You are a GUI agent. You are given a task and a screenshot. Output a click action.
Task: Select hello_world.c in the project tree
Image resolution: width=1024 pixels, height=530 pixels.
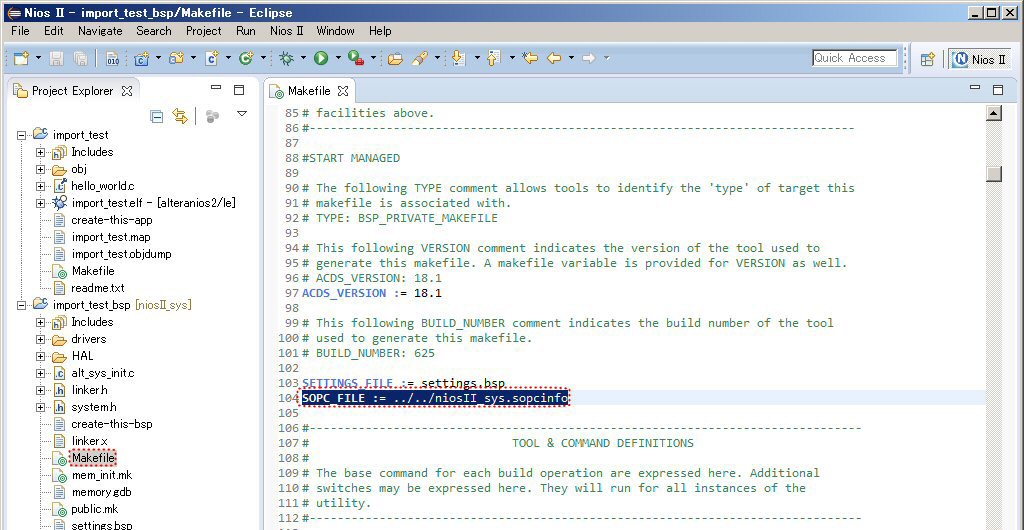[102, 186]
